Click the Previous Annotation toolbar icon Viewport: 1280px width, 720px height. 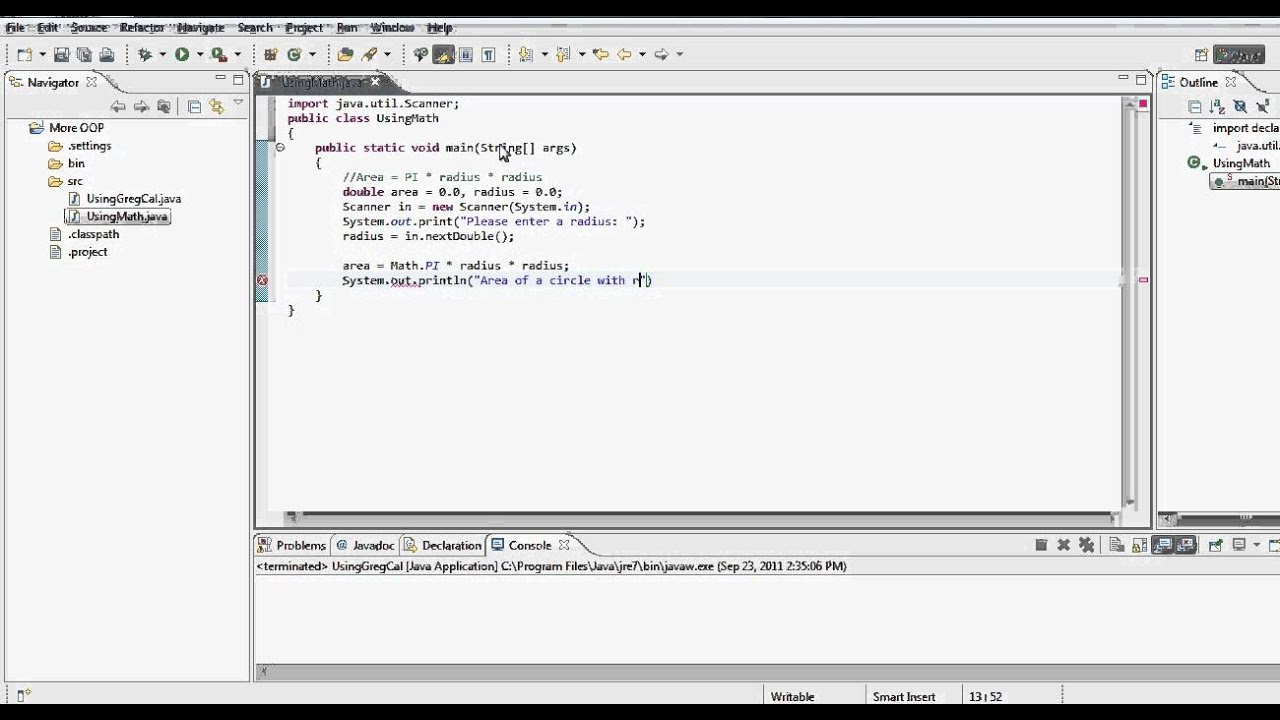tap(562, 55)
